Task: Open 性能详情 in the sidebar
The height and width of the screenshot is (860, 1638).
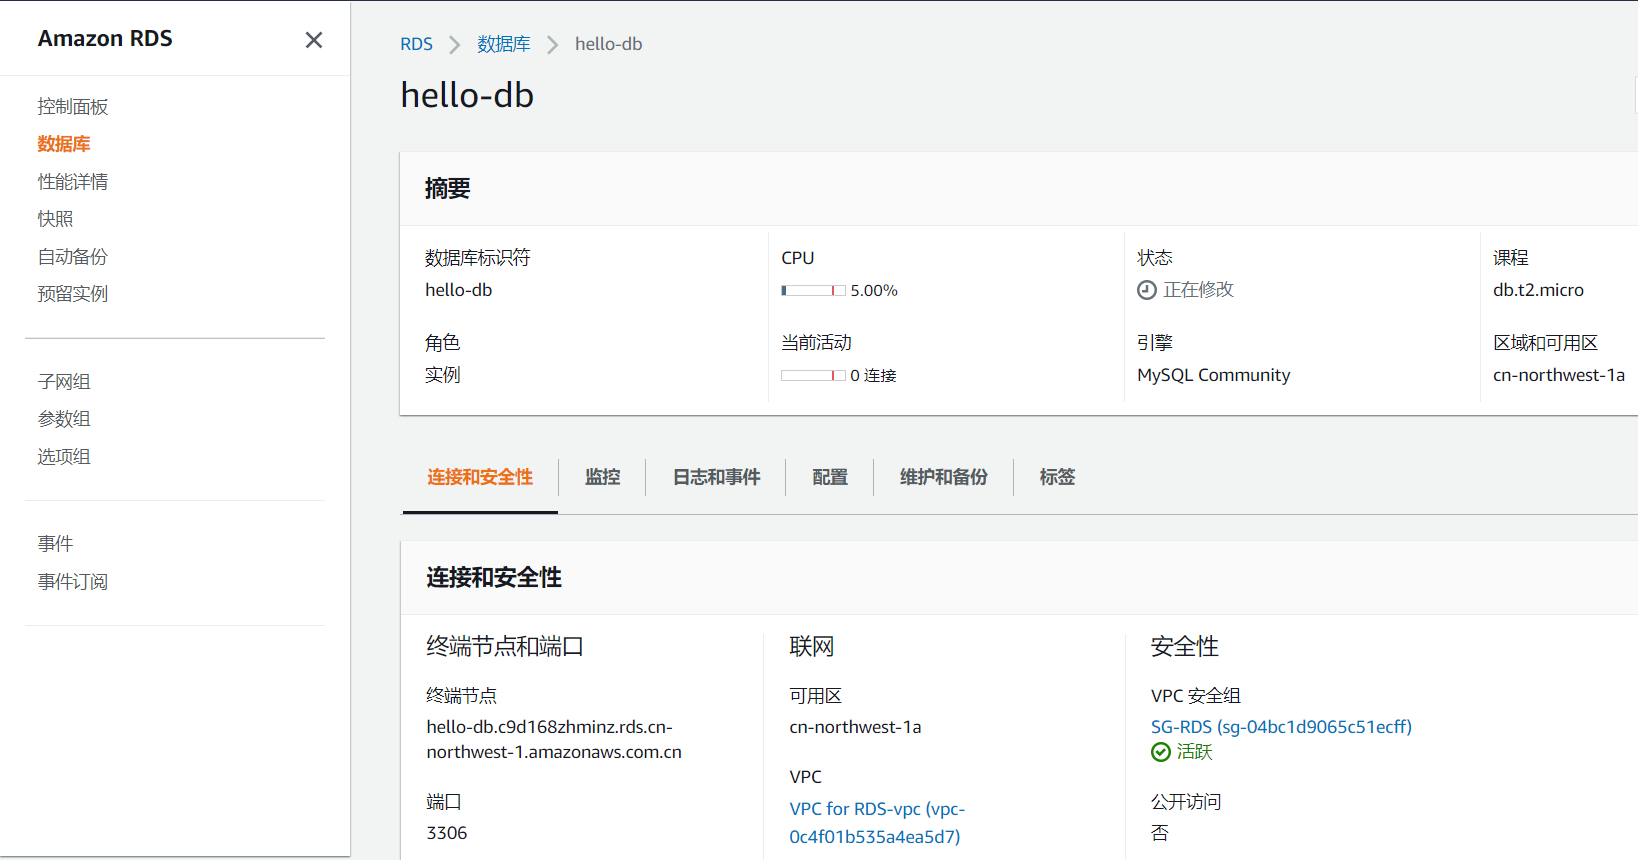Action: click(73, 182)
